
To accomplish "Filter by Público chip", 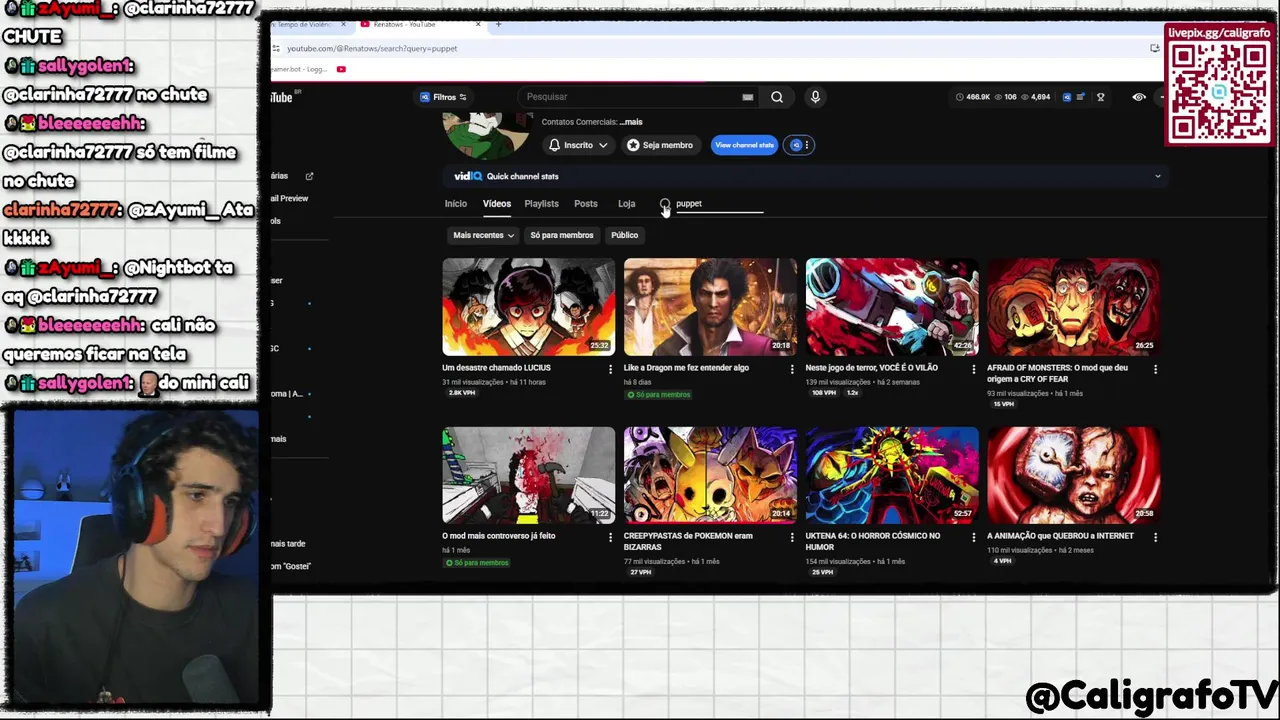I will pyautogui.click(x=624, y=235).
